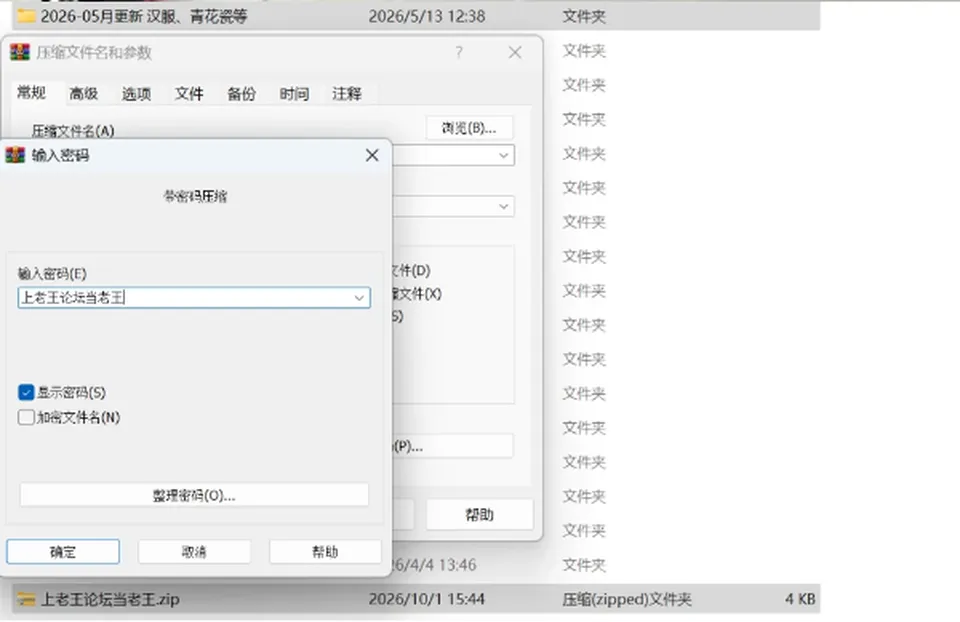The height and width of the screenshot is (622, 960).
Task: Click the date 2026/5/13 12:38
Action: point(427,16)
